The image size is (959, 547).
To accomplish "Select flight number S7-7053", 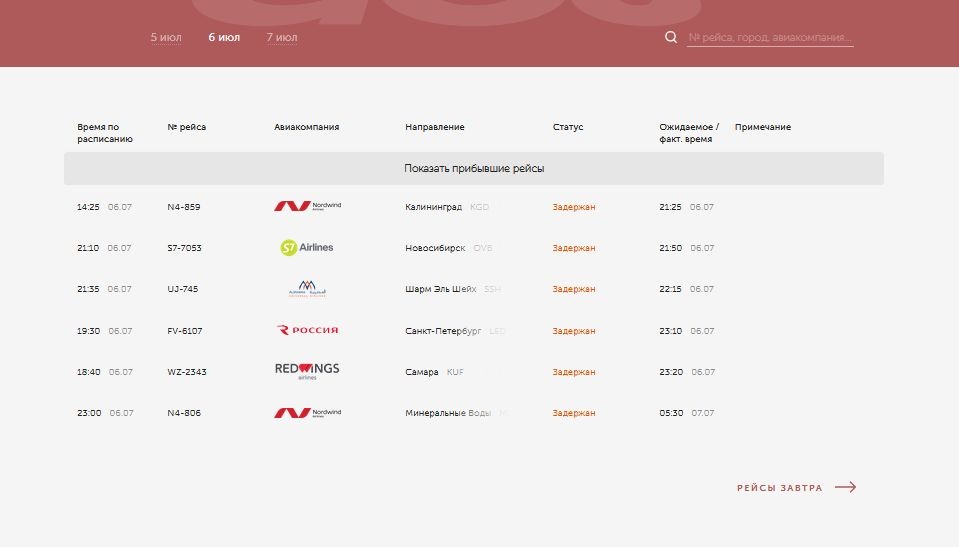I will [x=184, y=248].
